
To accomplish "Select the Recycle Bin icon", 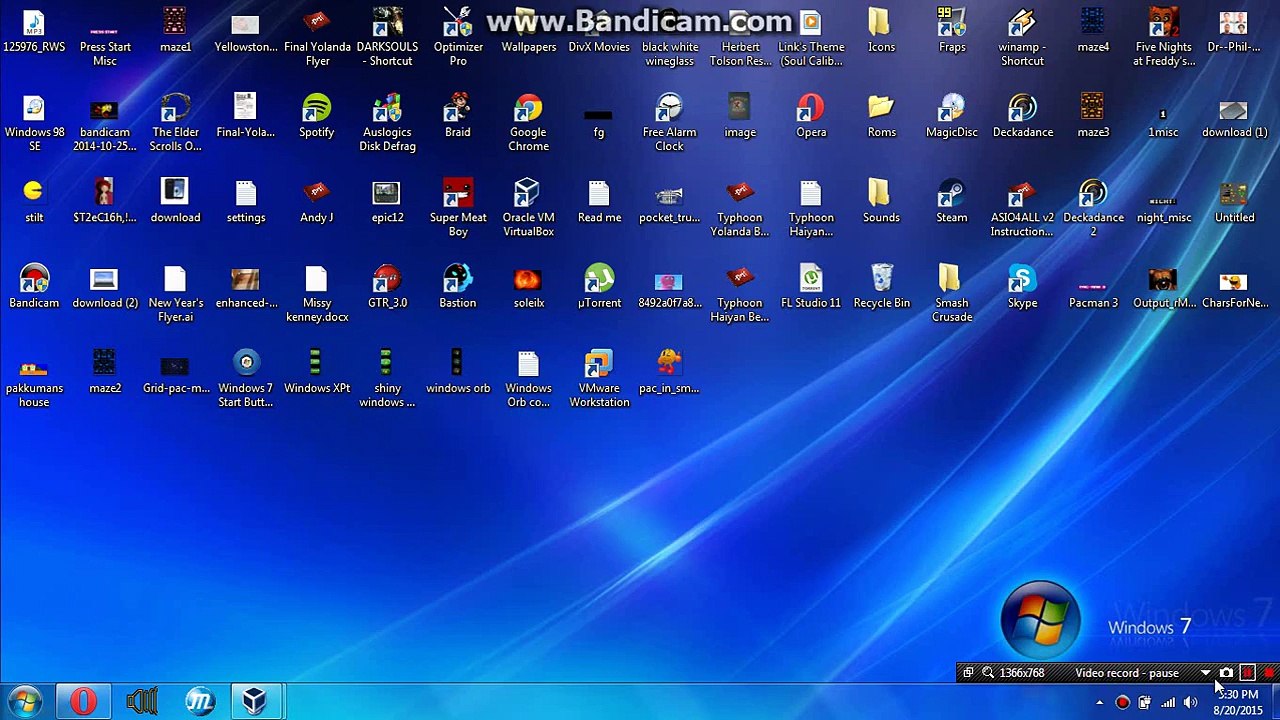I will pyautogui.click(x=881, y=285).
